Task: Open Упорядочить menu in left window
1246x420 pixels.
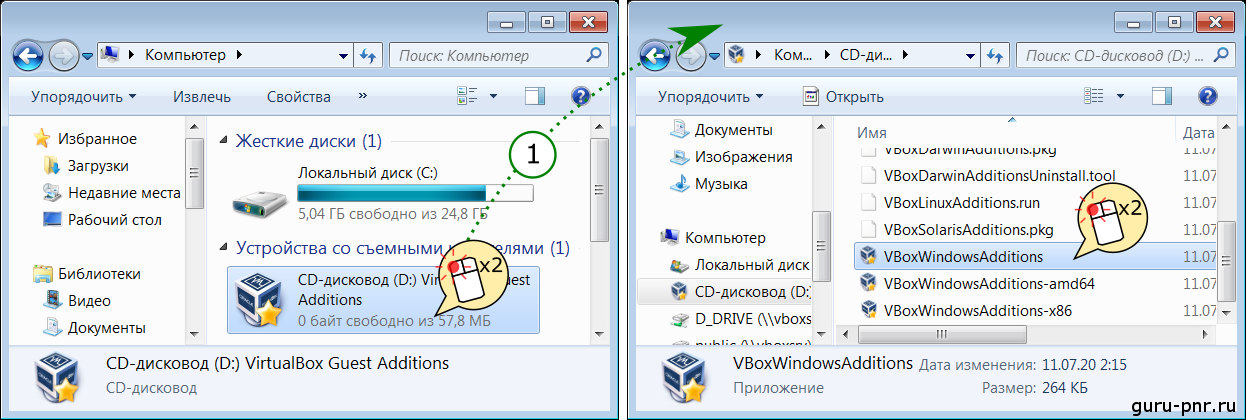Action: [83, 97]
